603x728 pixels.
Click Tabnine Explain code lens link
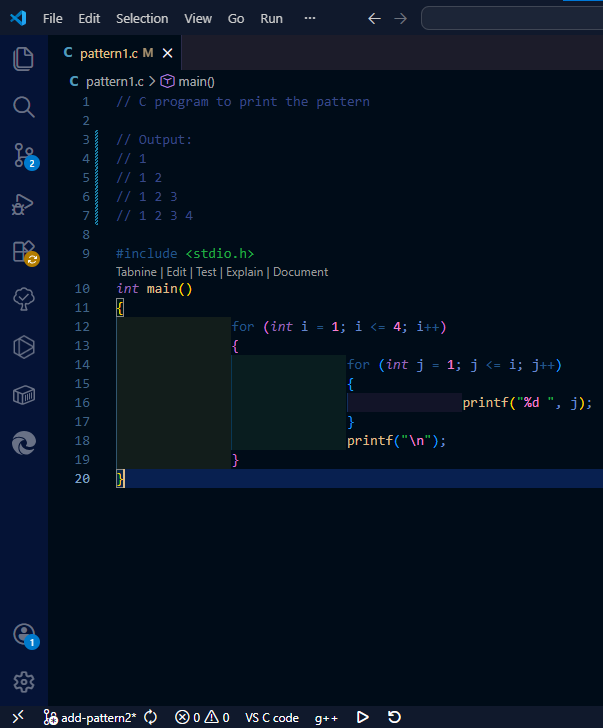tap(244, 272)
